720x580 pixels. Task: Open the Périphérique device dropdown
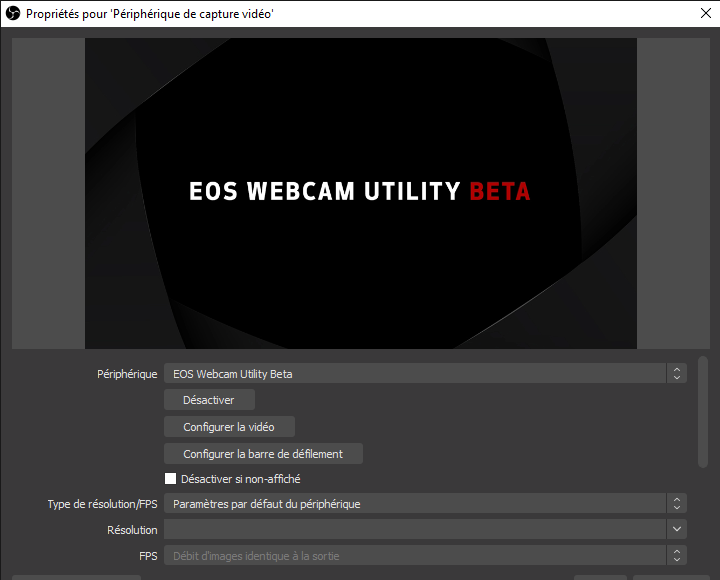(415, 373)
